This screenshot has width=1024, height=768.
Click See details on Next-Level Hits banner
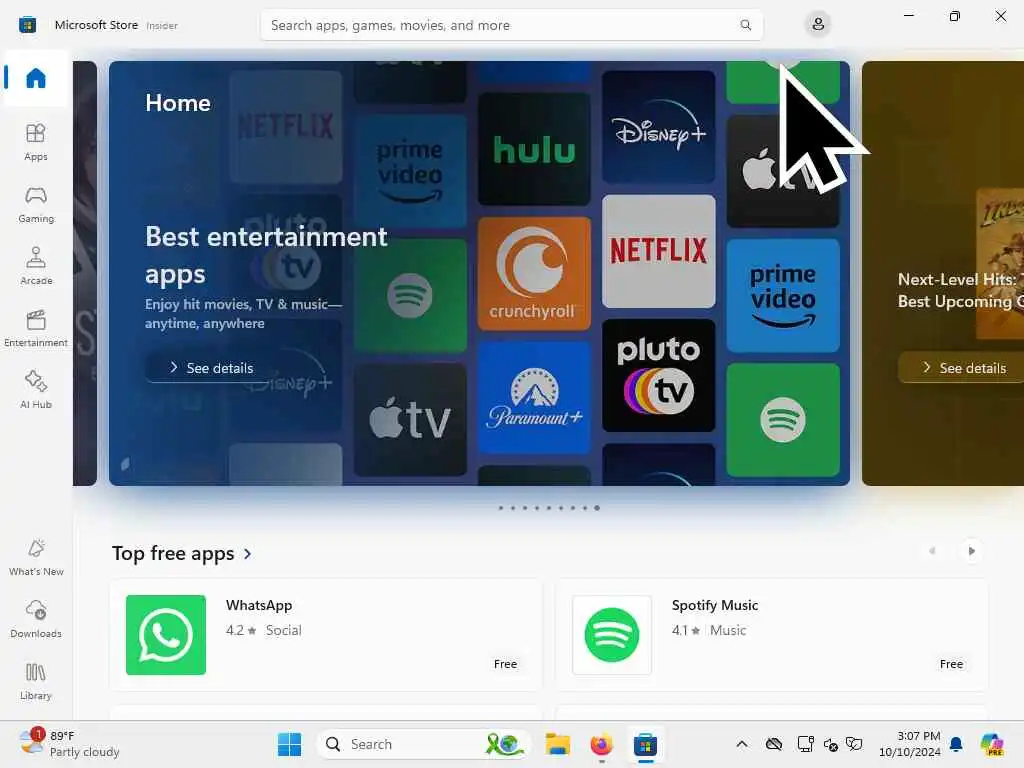click(x=963, y=368)
